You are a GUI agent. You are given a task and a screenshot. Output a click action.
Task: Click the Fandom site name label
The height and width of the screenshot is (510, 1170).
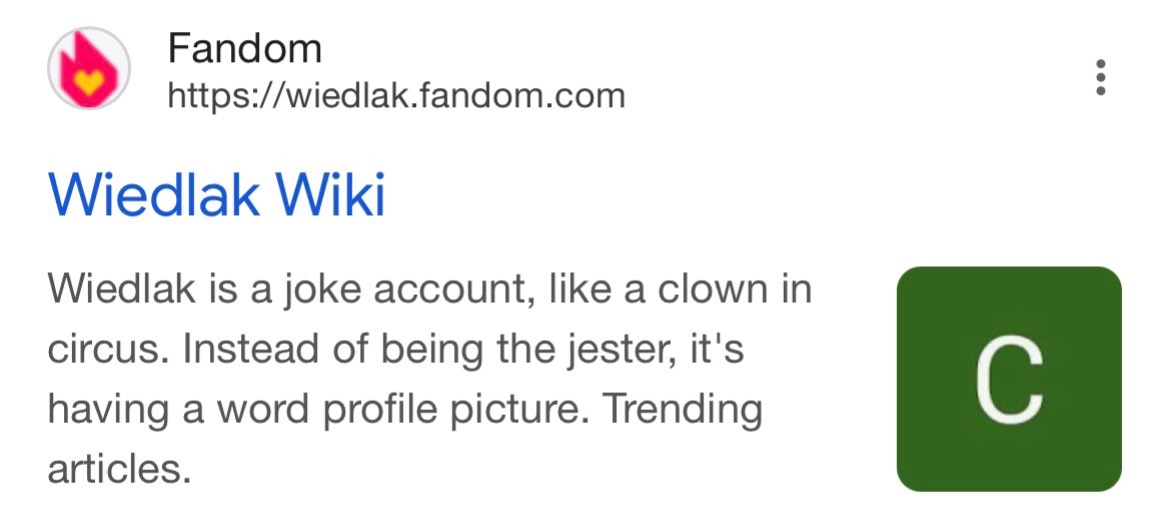[245, 50]
